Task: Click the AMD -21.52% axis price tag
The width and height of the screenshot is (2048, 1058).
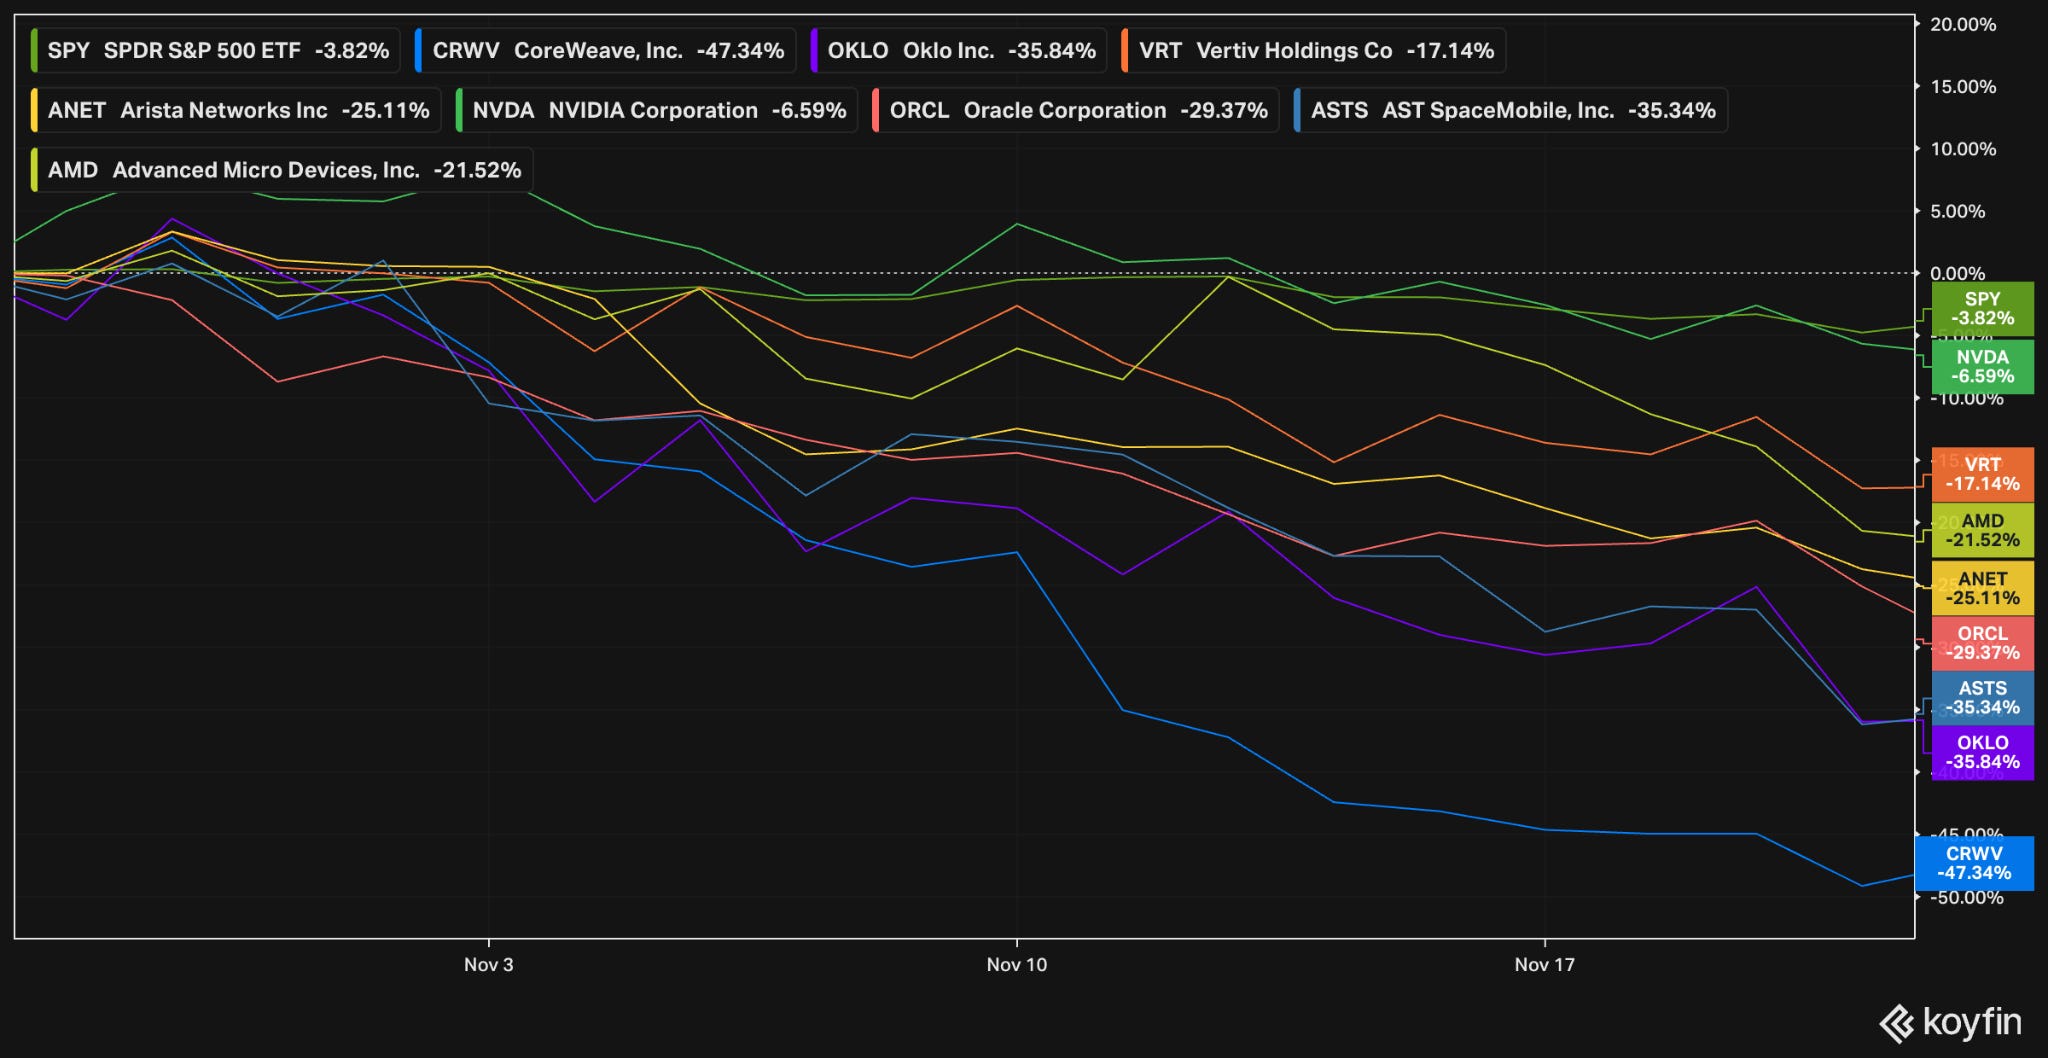Action: pos(1982,530)
